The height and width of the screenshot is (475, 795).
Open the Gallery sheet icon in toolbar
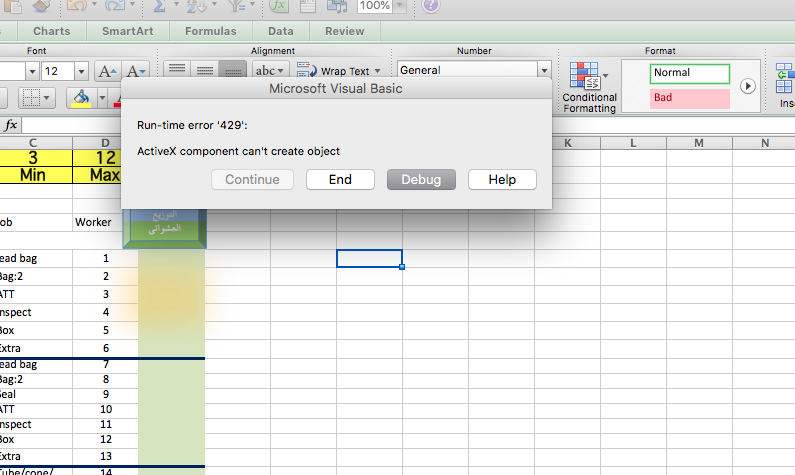(308, 5)
